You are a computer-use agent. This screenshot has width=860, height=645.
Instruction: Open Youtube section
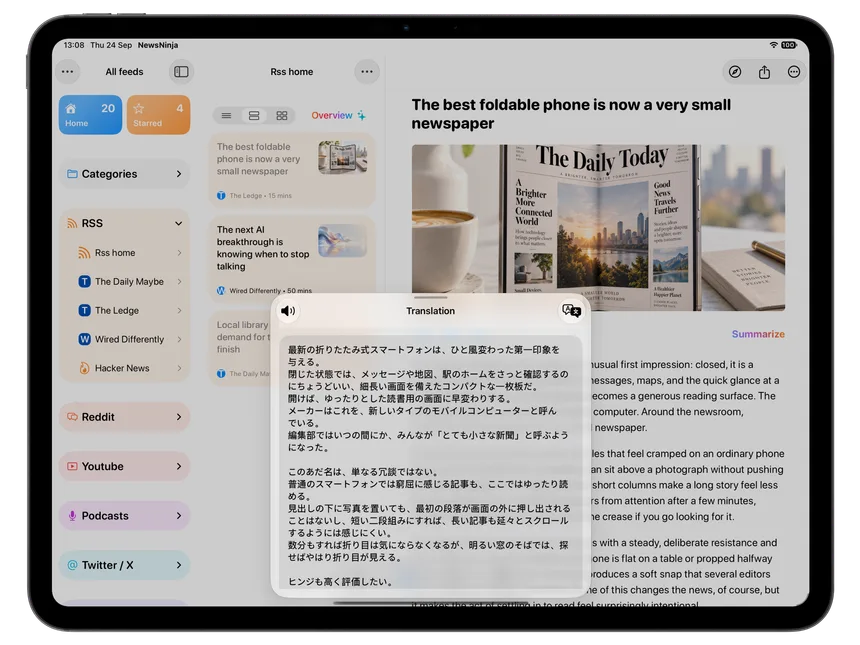pyautogui.click(x=125, y=466)
